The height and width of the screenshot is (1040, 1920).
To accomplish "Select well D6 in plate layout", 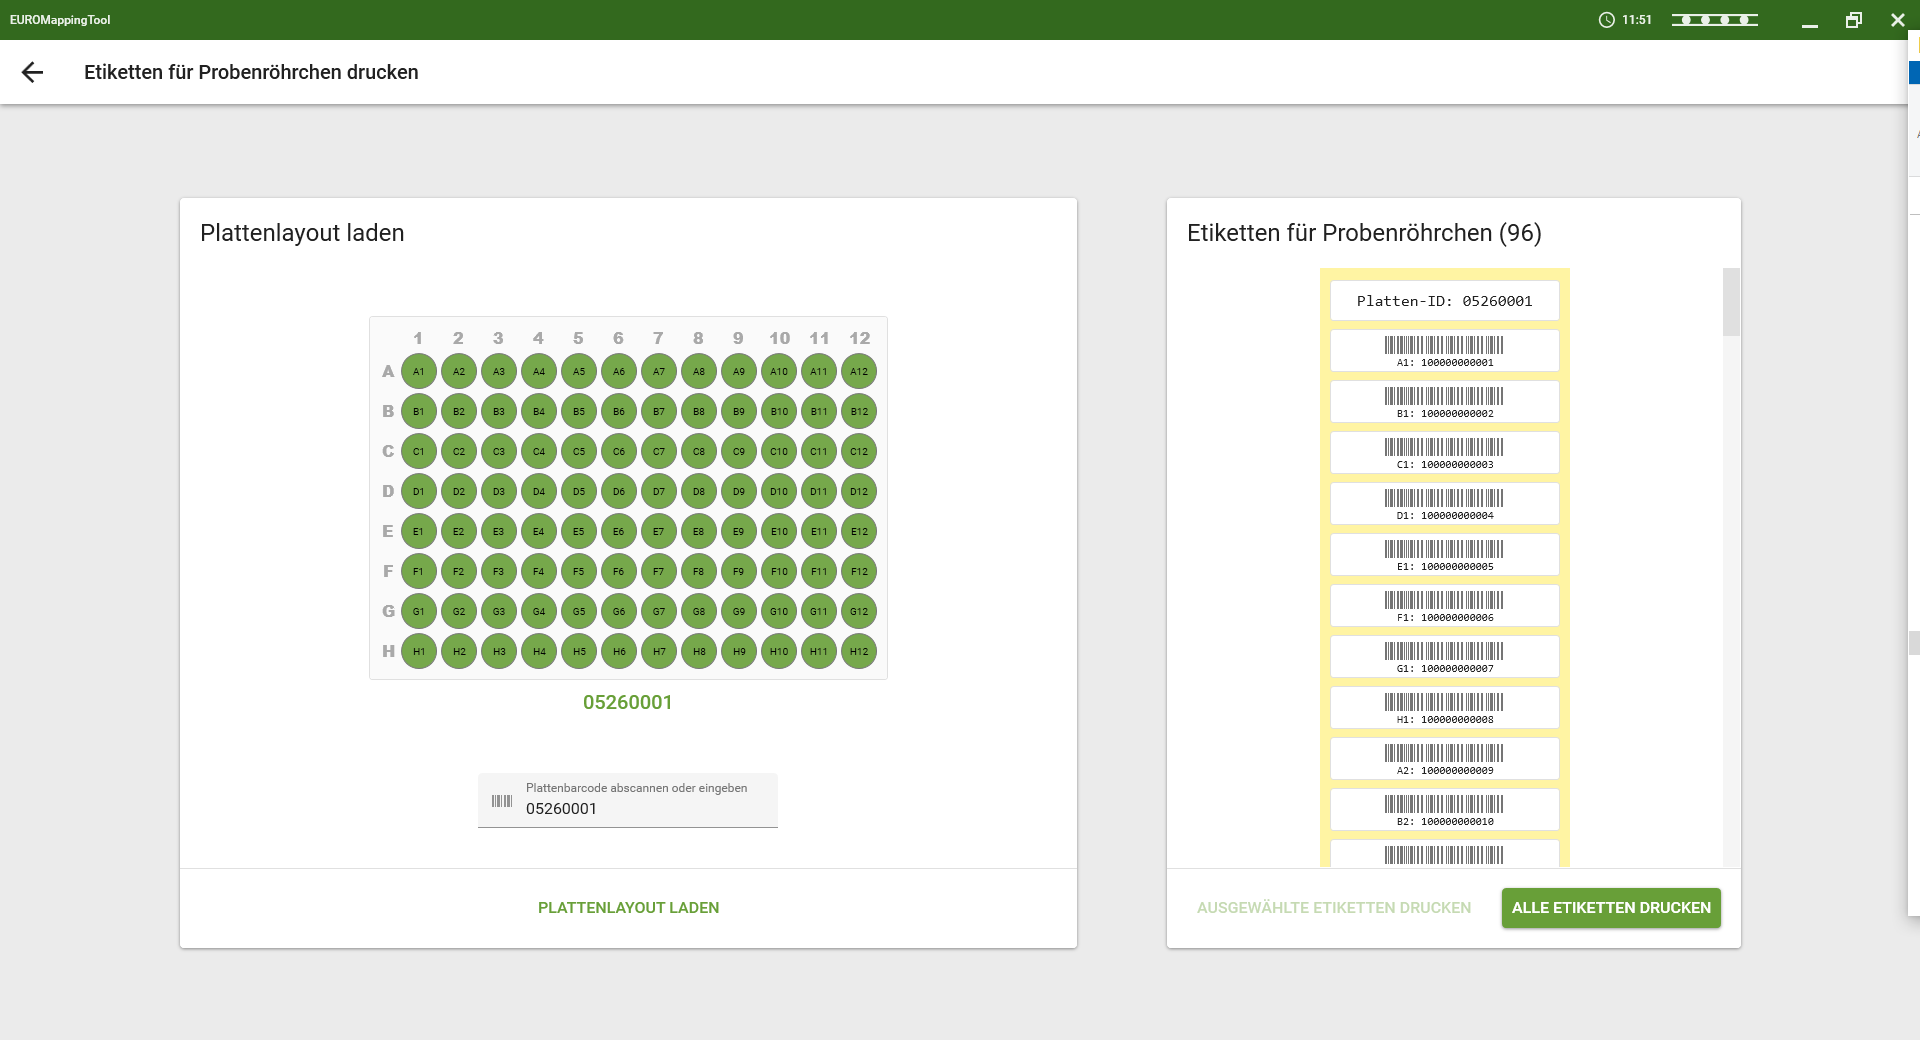I will pos(619,492).
